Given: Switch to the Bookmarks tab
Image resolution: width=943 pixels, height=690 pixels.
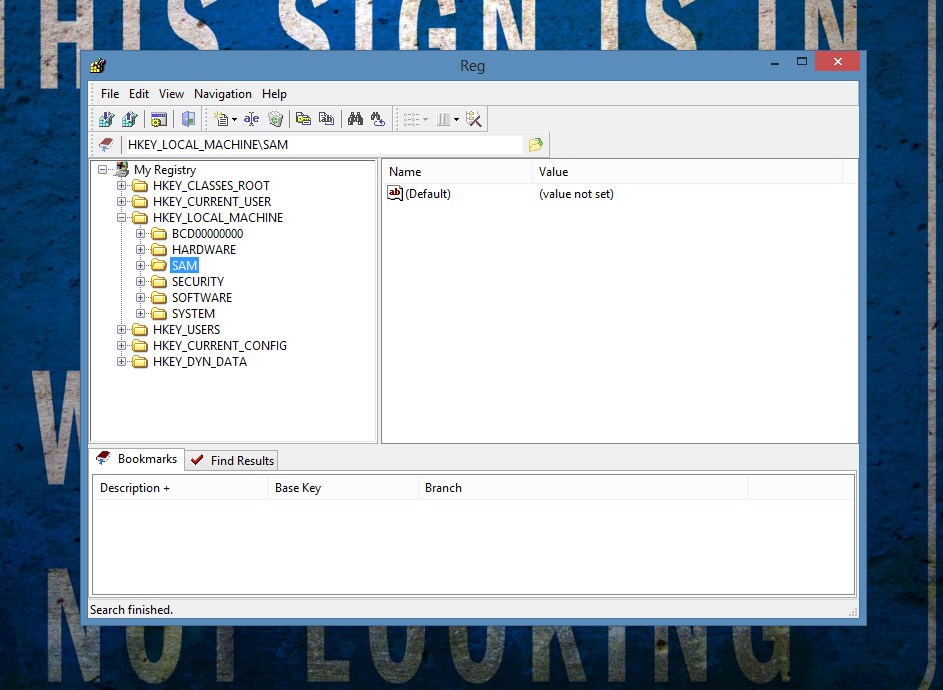Looking at the screenshot, I should [x=137, y=459].
